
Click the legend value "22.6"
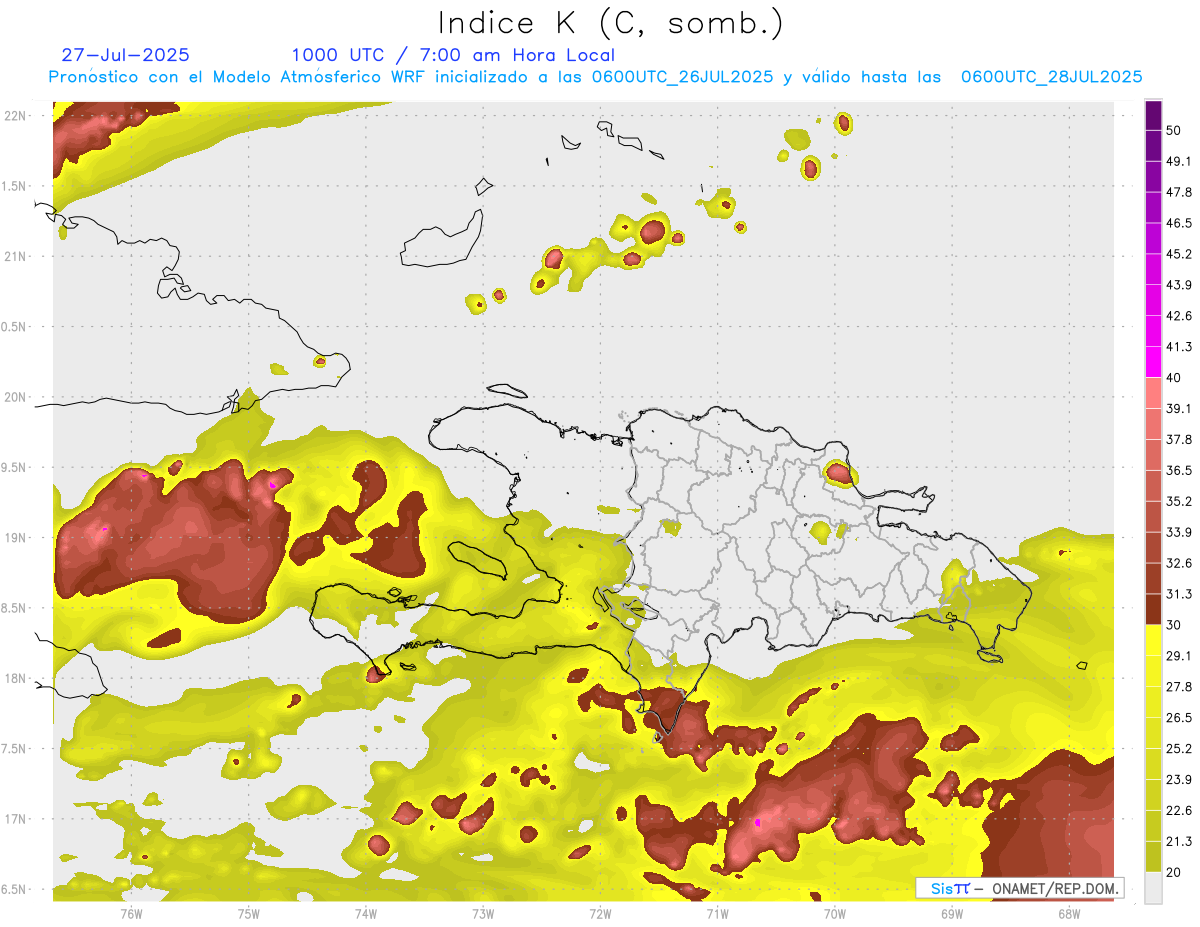(1179, 810)
